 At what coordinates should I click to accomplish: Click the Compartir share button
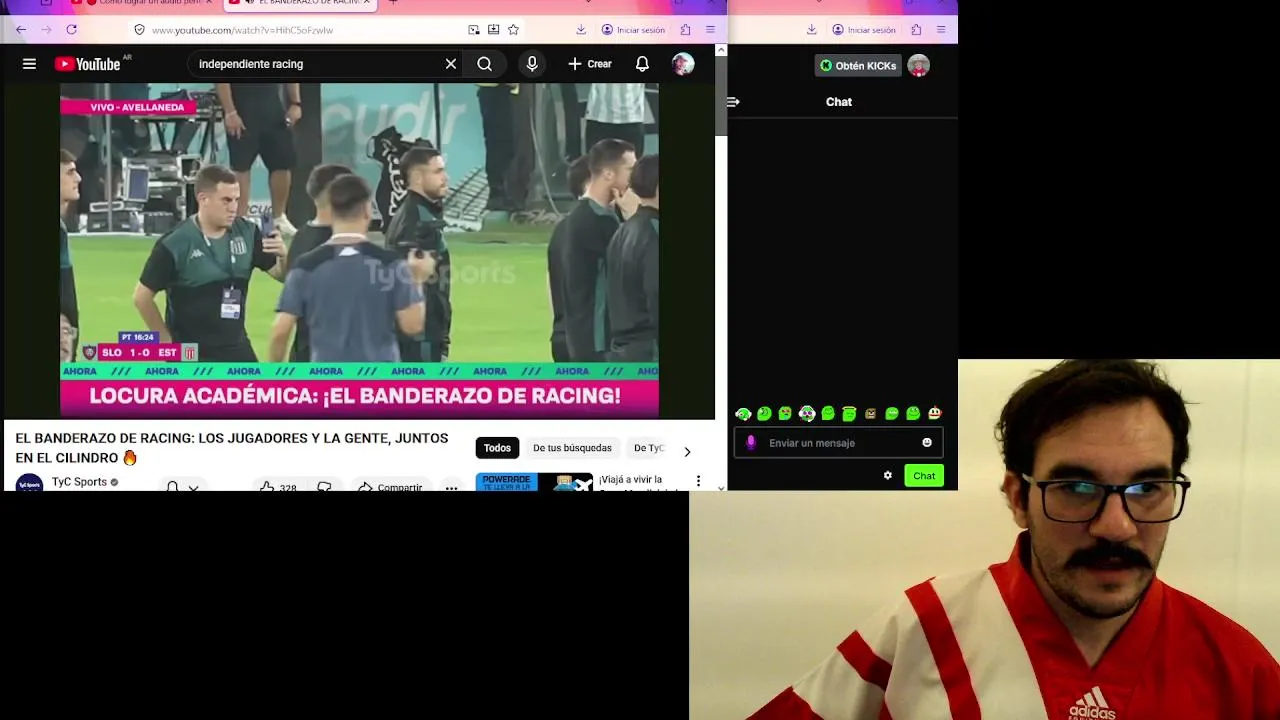pos(390,487)
